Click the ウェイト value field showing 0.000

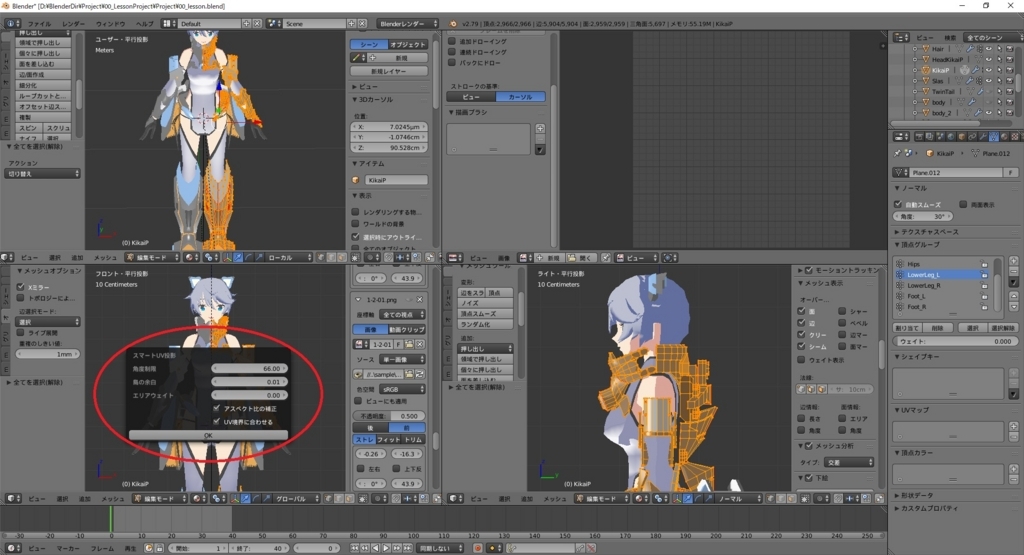[x=954, y=341]
